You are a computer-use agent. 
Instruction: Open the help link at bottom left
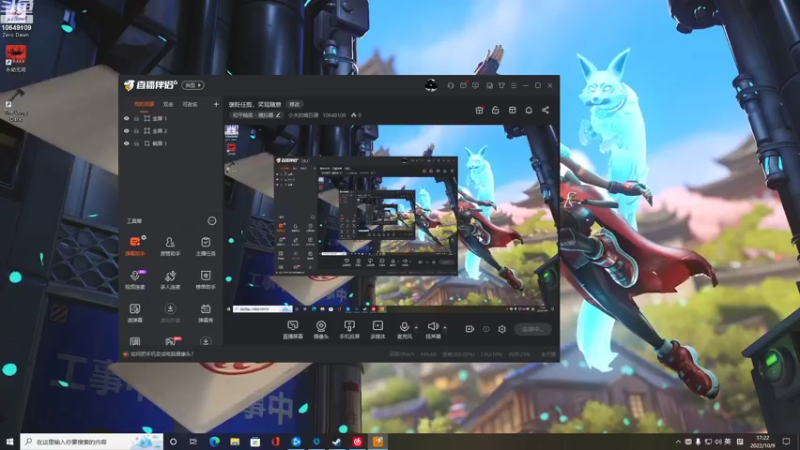(162, 354)
